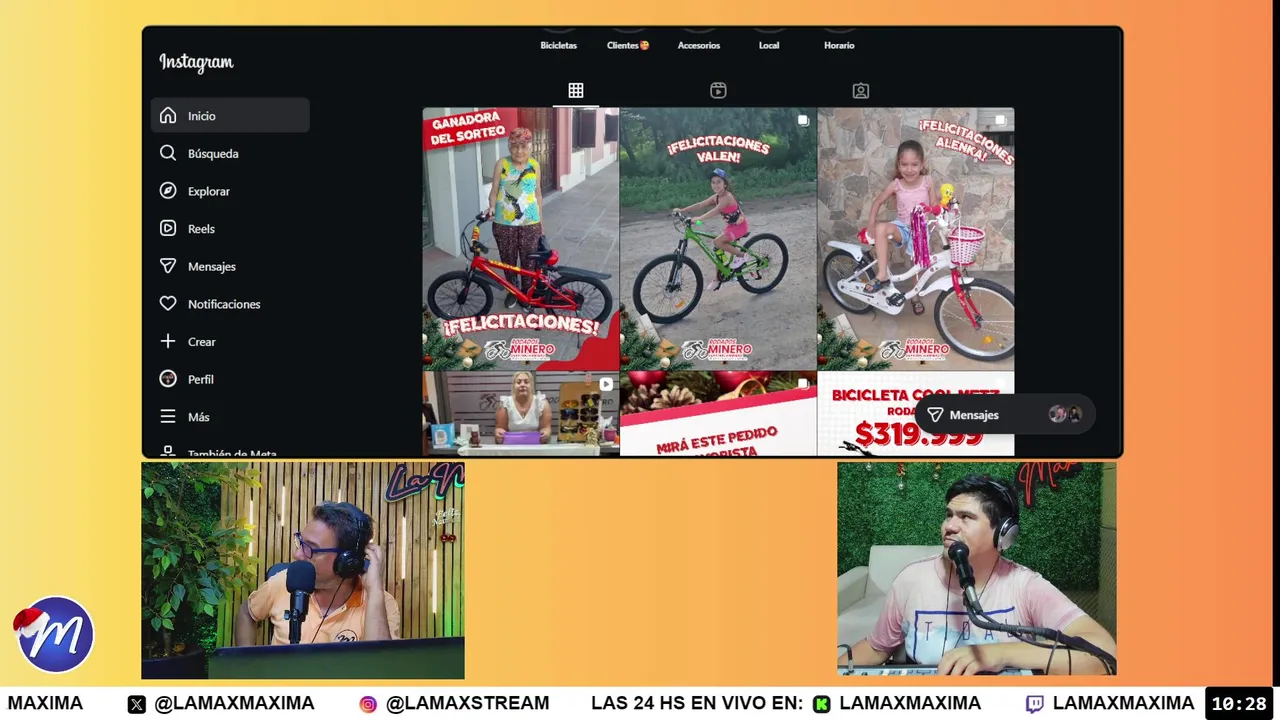This screenshot has width=1280, height=720.
Task: Open the Bicicleta Cool Metz price post
Action: 916,414
